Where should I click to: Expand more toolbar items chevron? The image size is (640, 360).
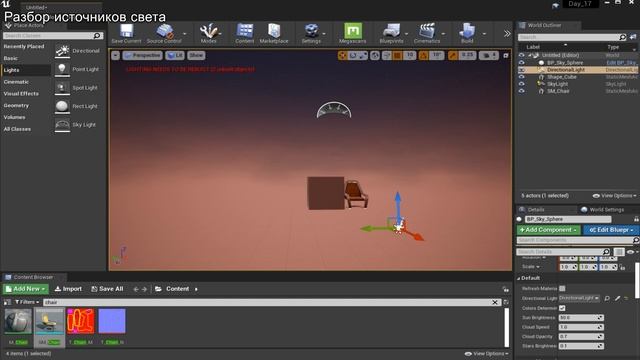pos(507,34)
